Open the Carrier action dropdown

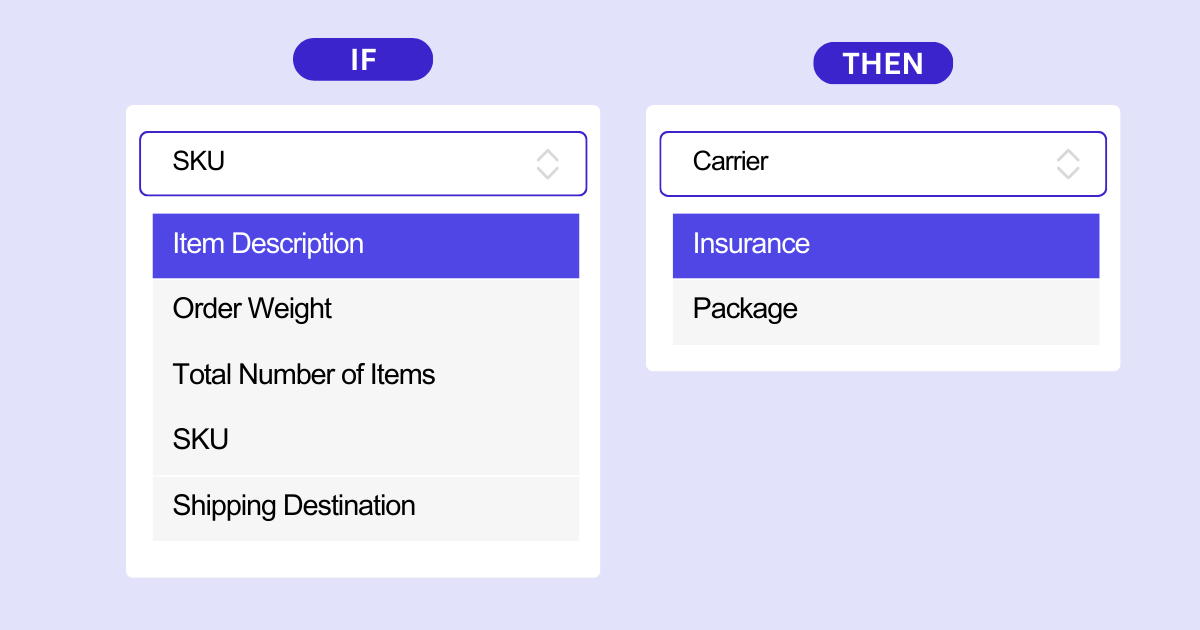click(883, 164)
